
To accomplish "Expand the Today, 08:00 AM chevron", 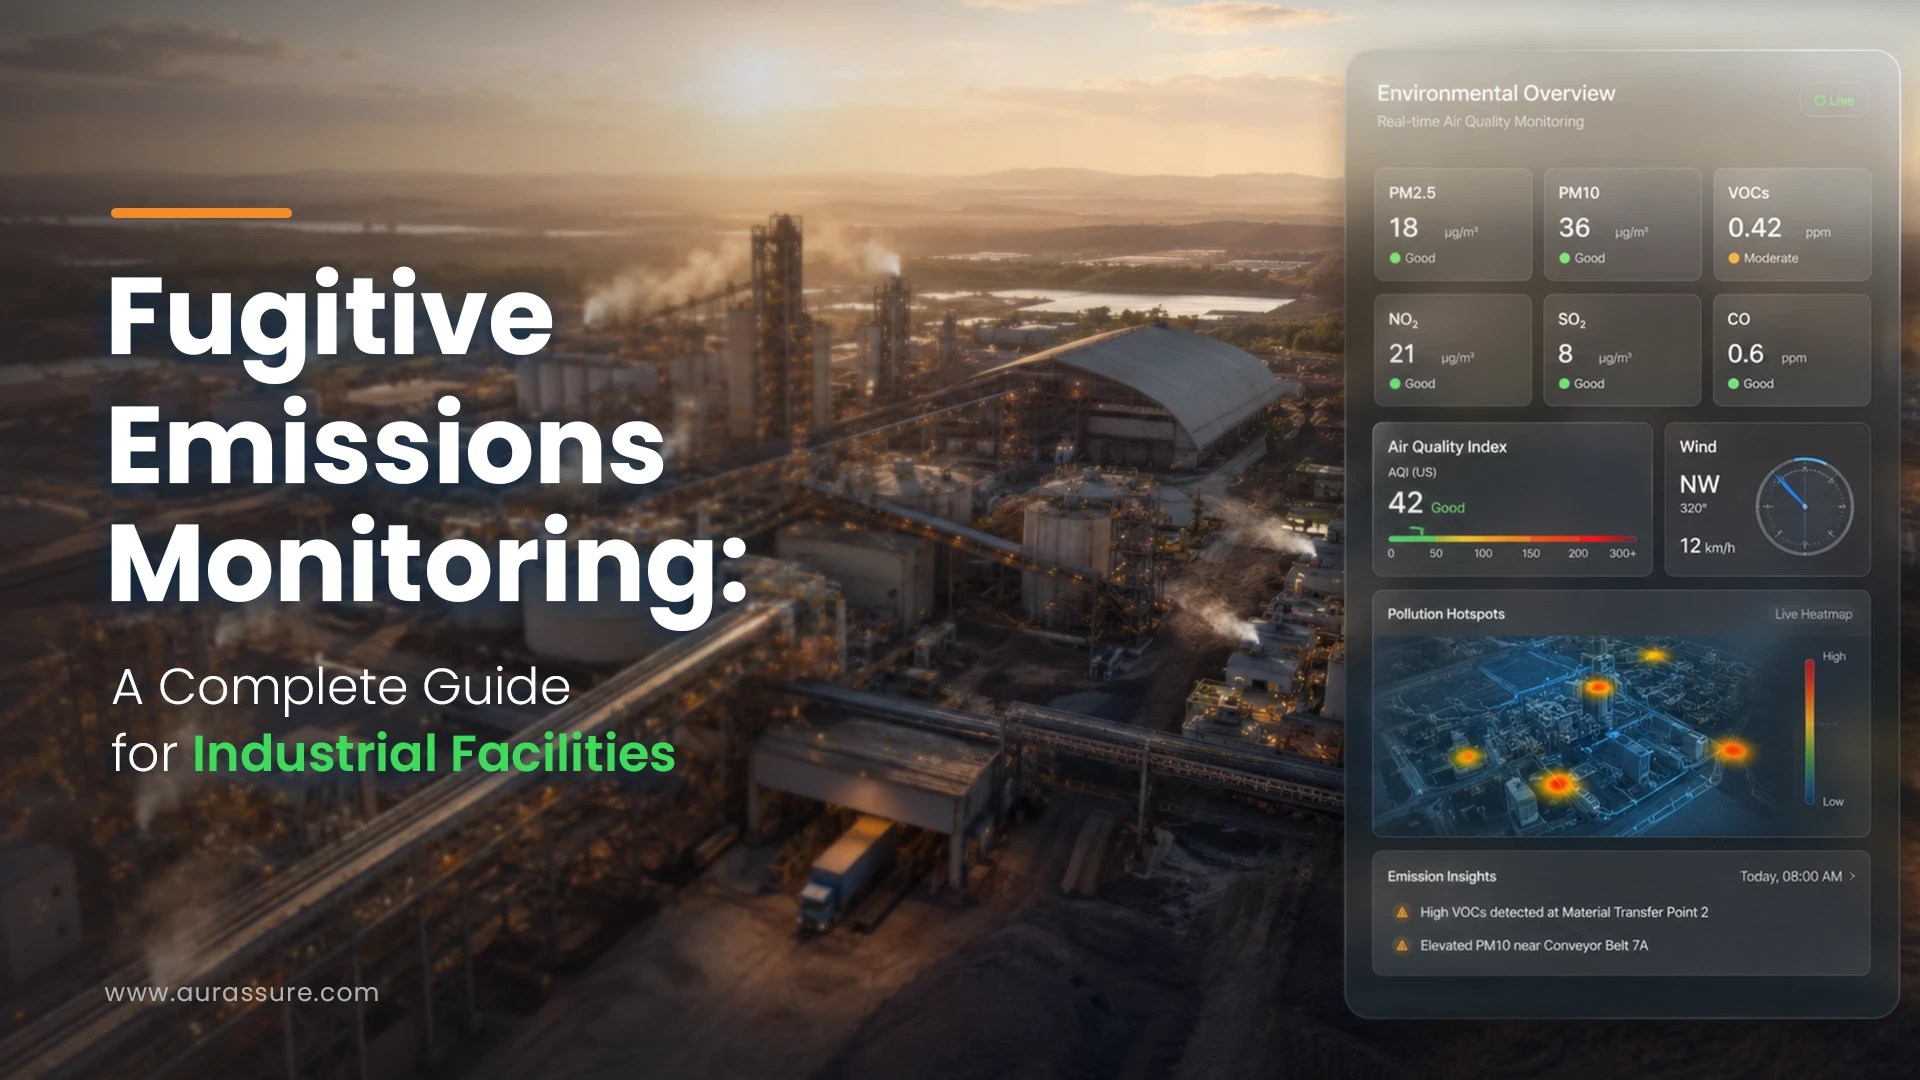I will click(x=1853, y=876).
